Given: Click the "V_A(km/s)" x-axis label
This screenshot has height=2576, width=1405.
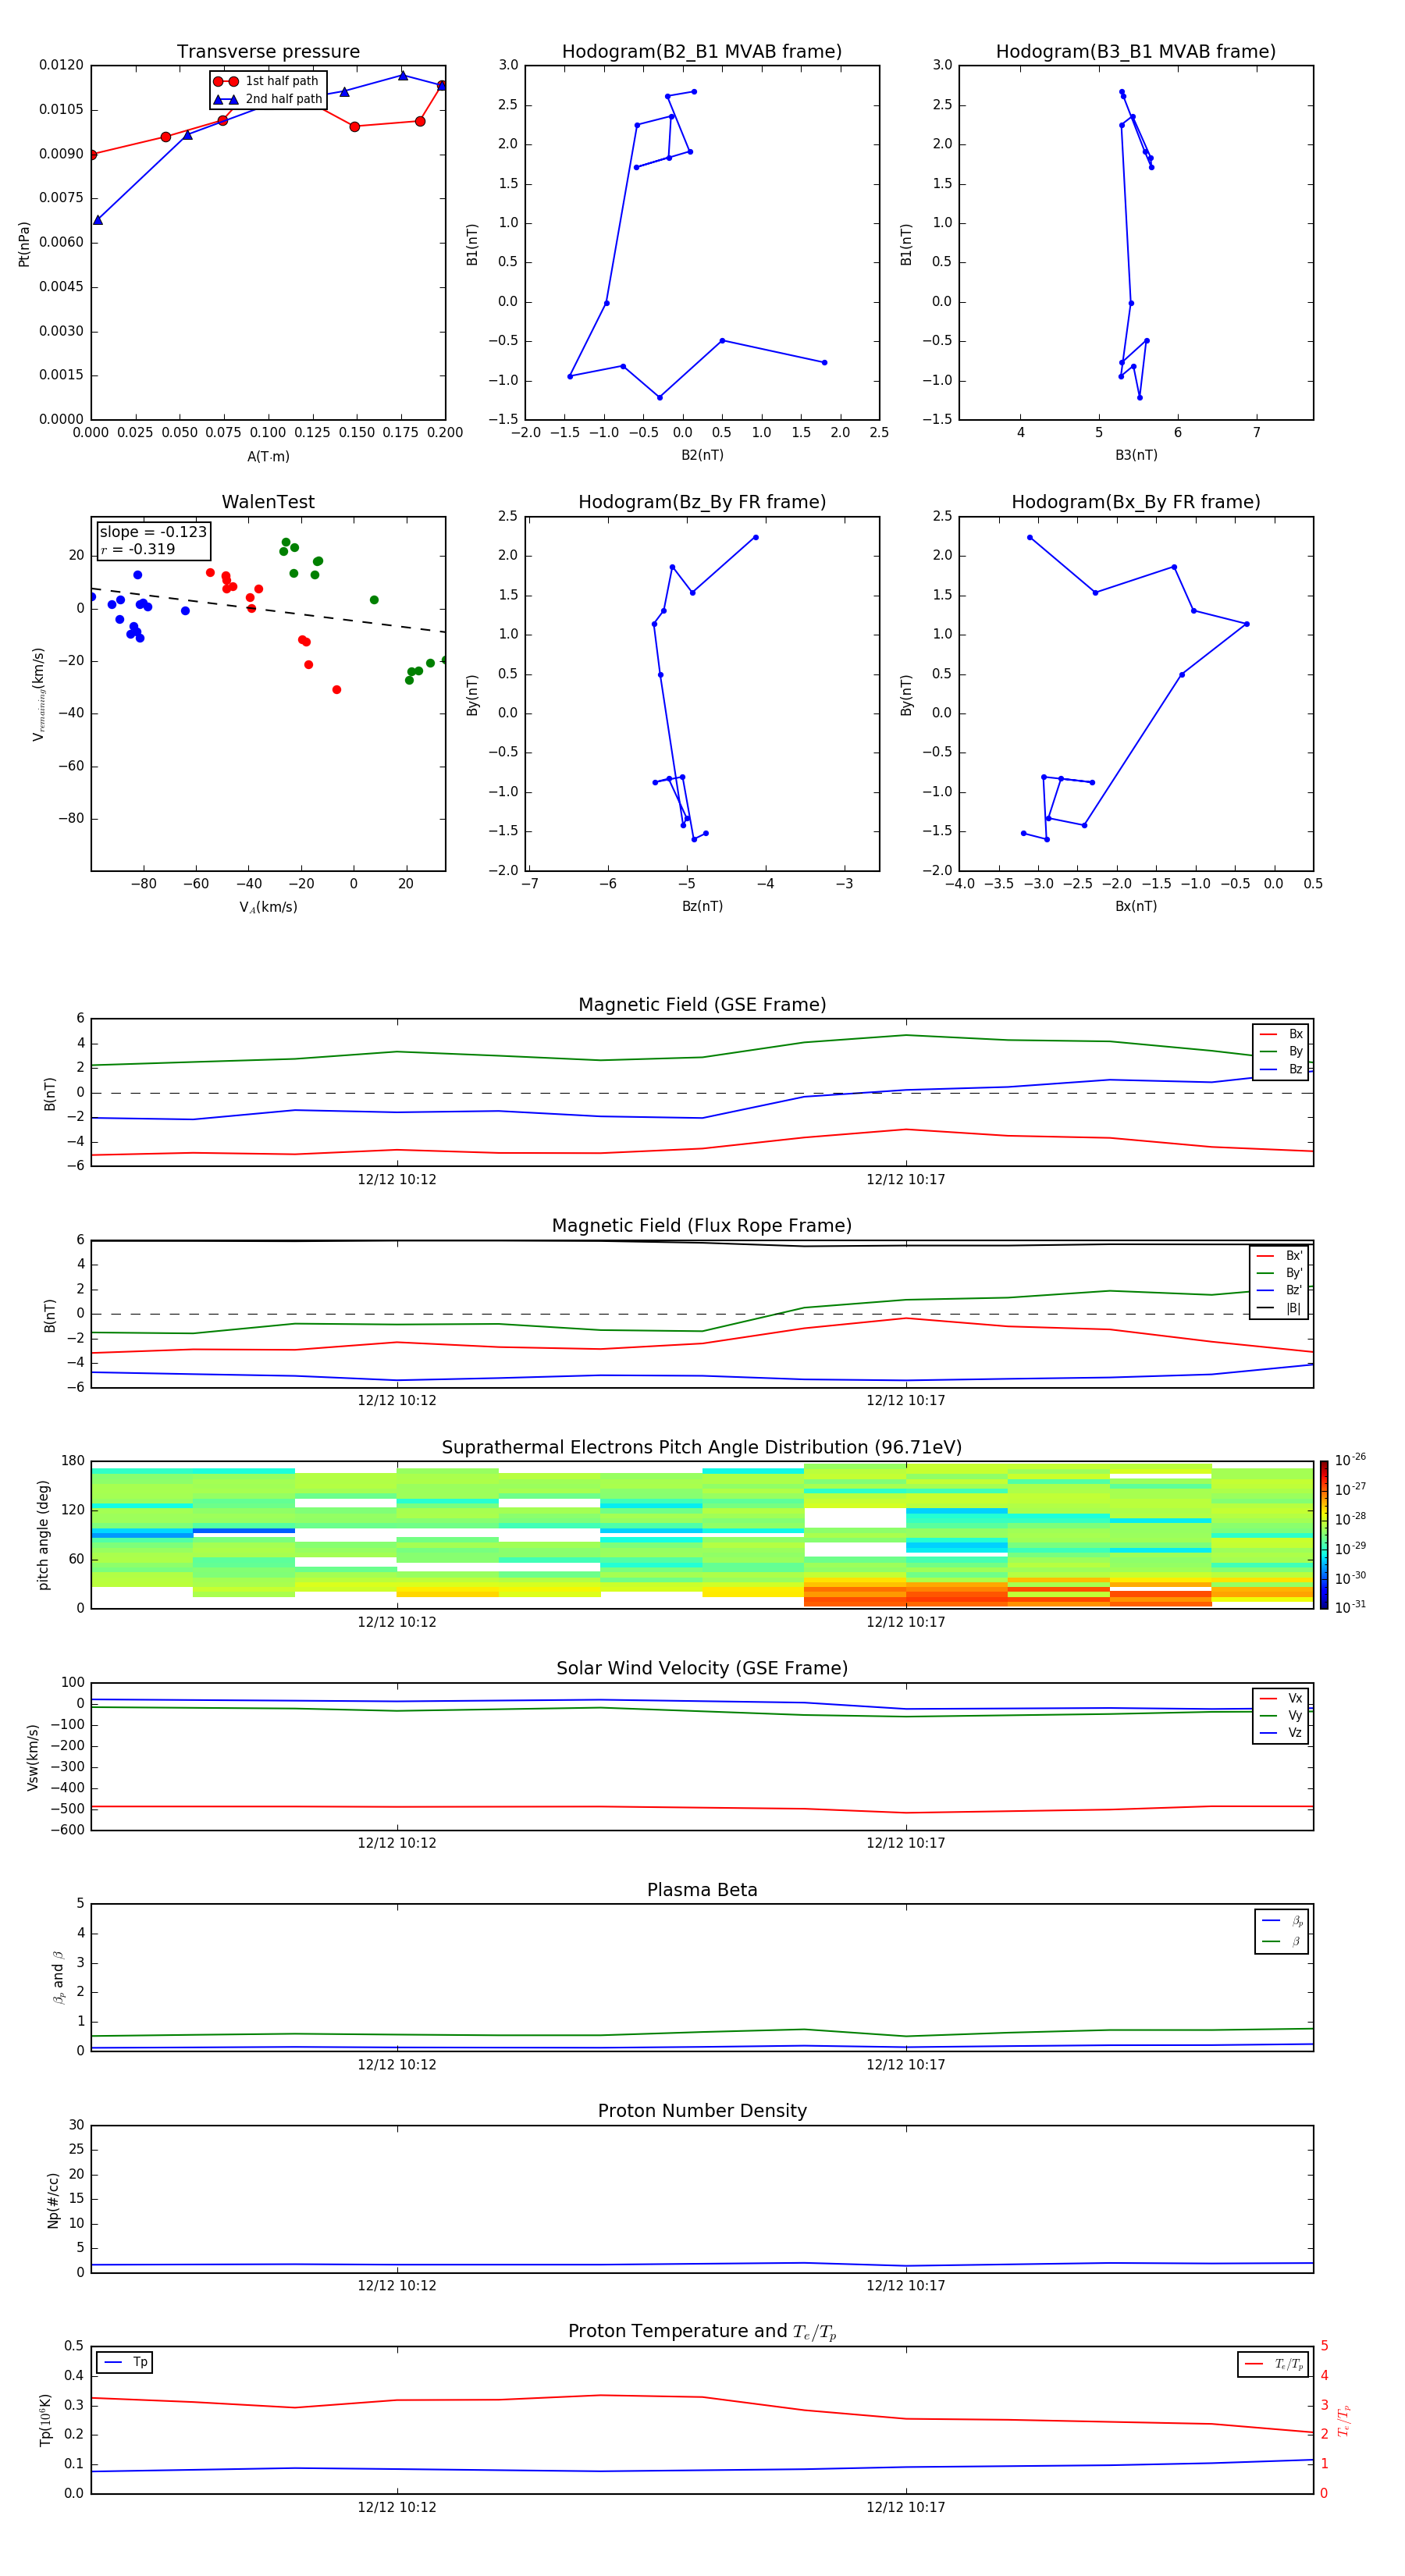Looking at the screenshot, I should click(268, 908).
